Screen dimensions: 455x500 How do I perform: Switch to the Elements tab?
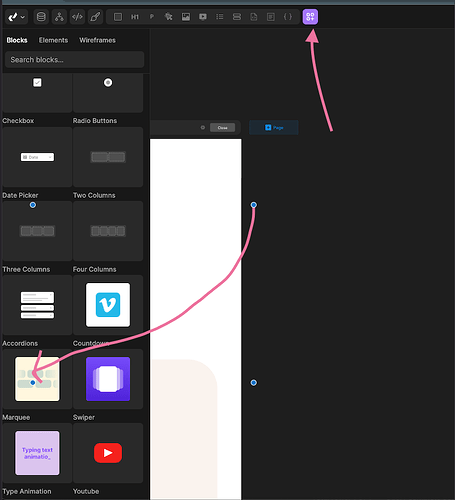coord(53,40)
